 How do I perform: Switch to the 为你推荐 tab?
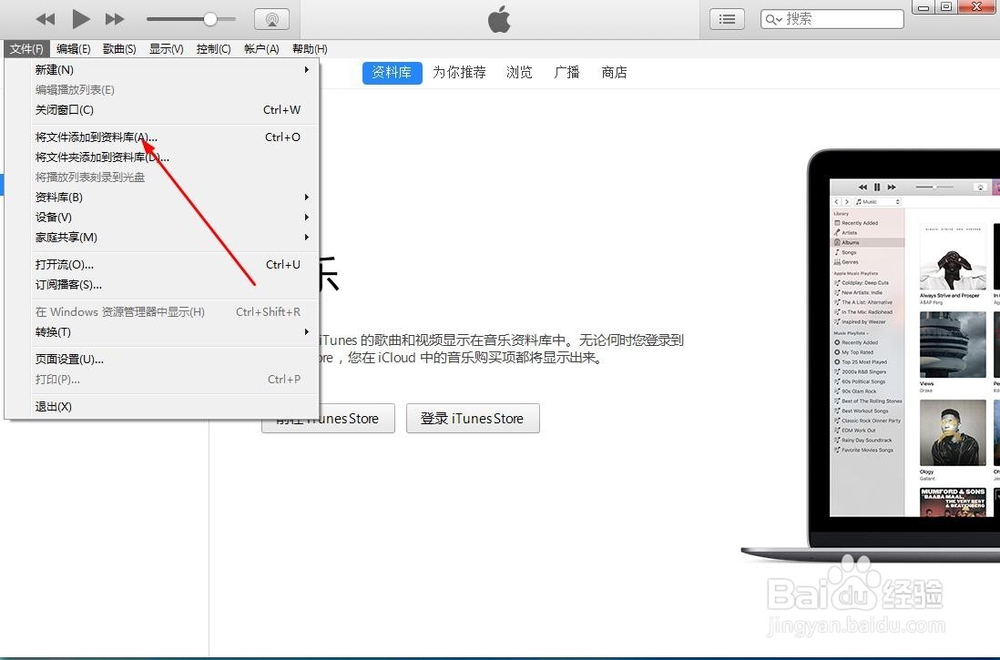click(459, 73)
